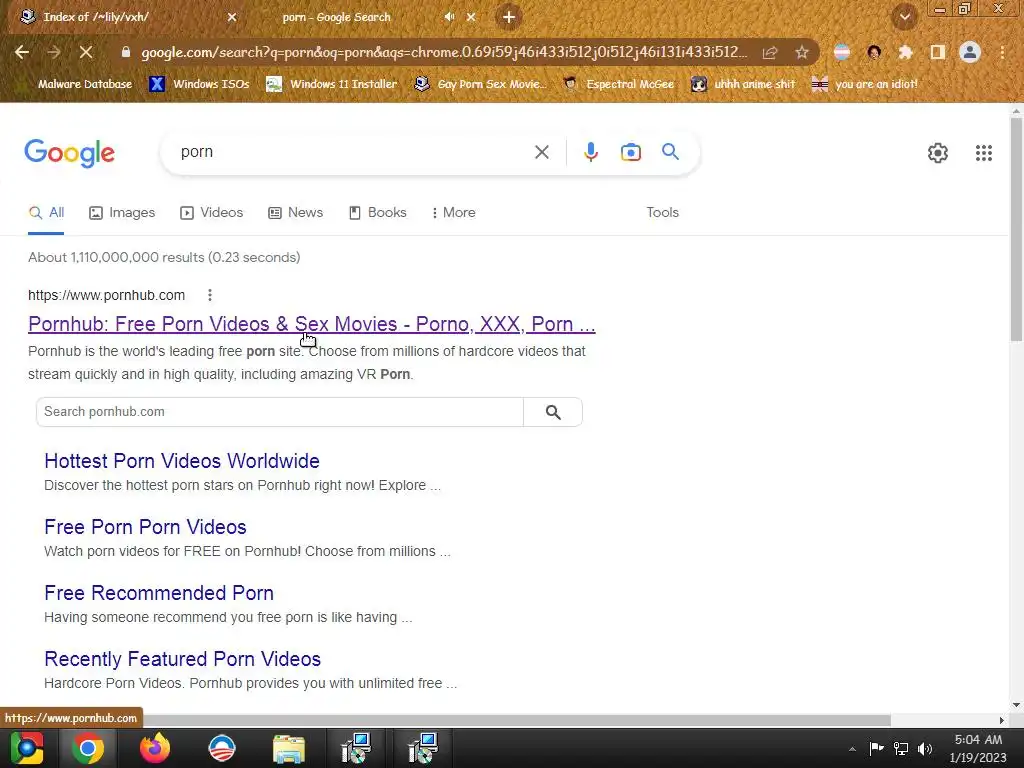Open the search Tools options
The width and height of the screenshot is (1024, 768).
pyautogui.click(x=662, y=213)
